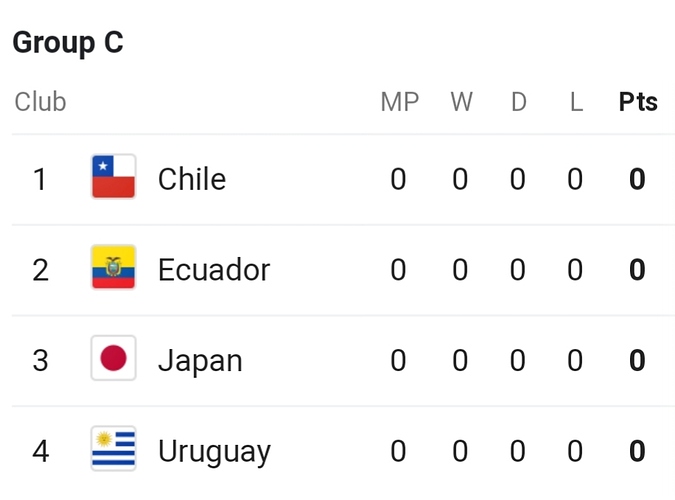Click the Pts column header
The height and width of the screenshot is (500, 675).
(x=638, y=102)
